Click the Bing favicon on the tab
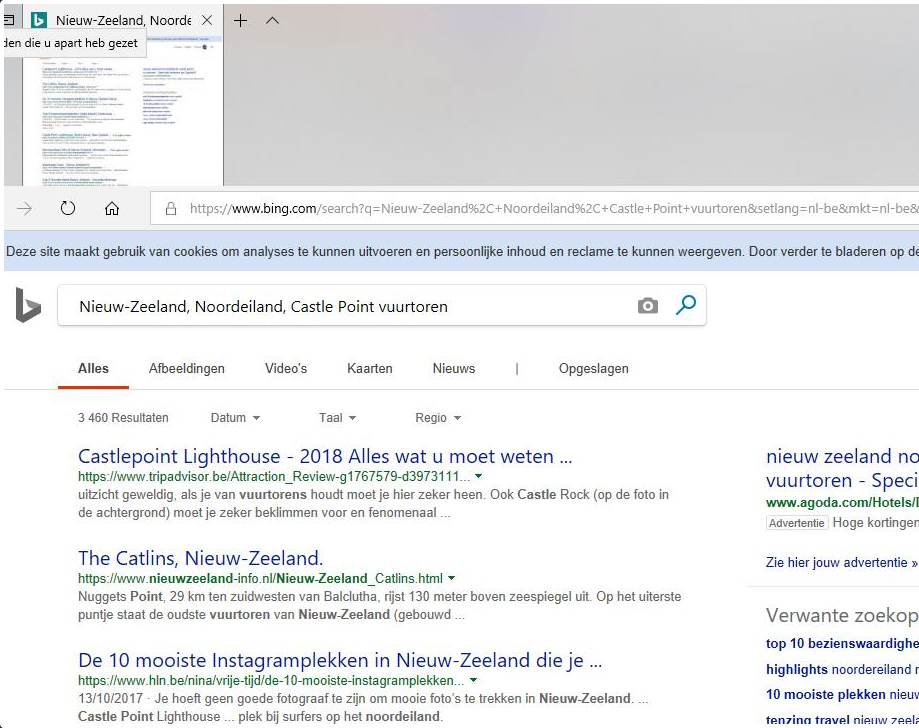 tap(39, 21)
